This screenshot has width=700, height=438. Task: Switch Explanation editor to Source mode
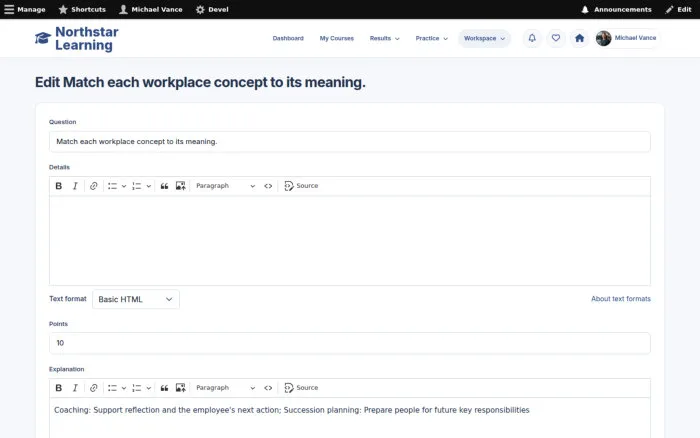pos(301,388)
